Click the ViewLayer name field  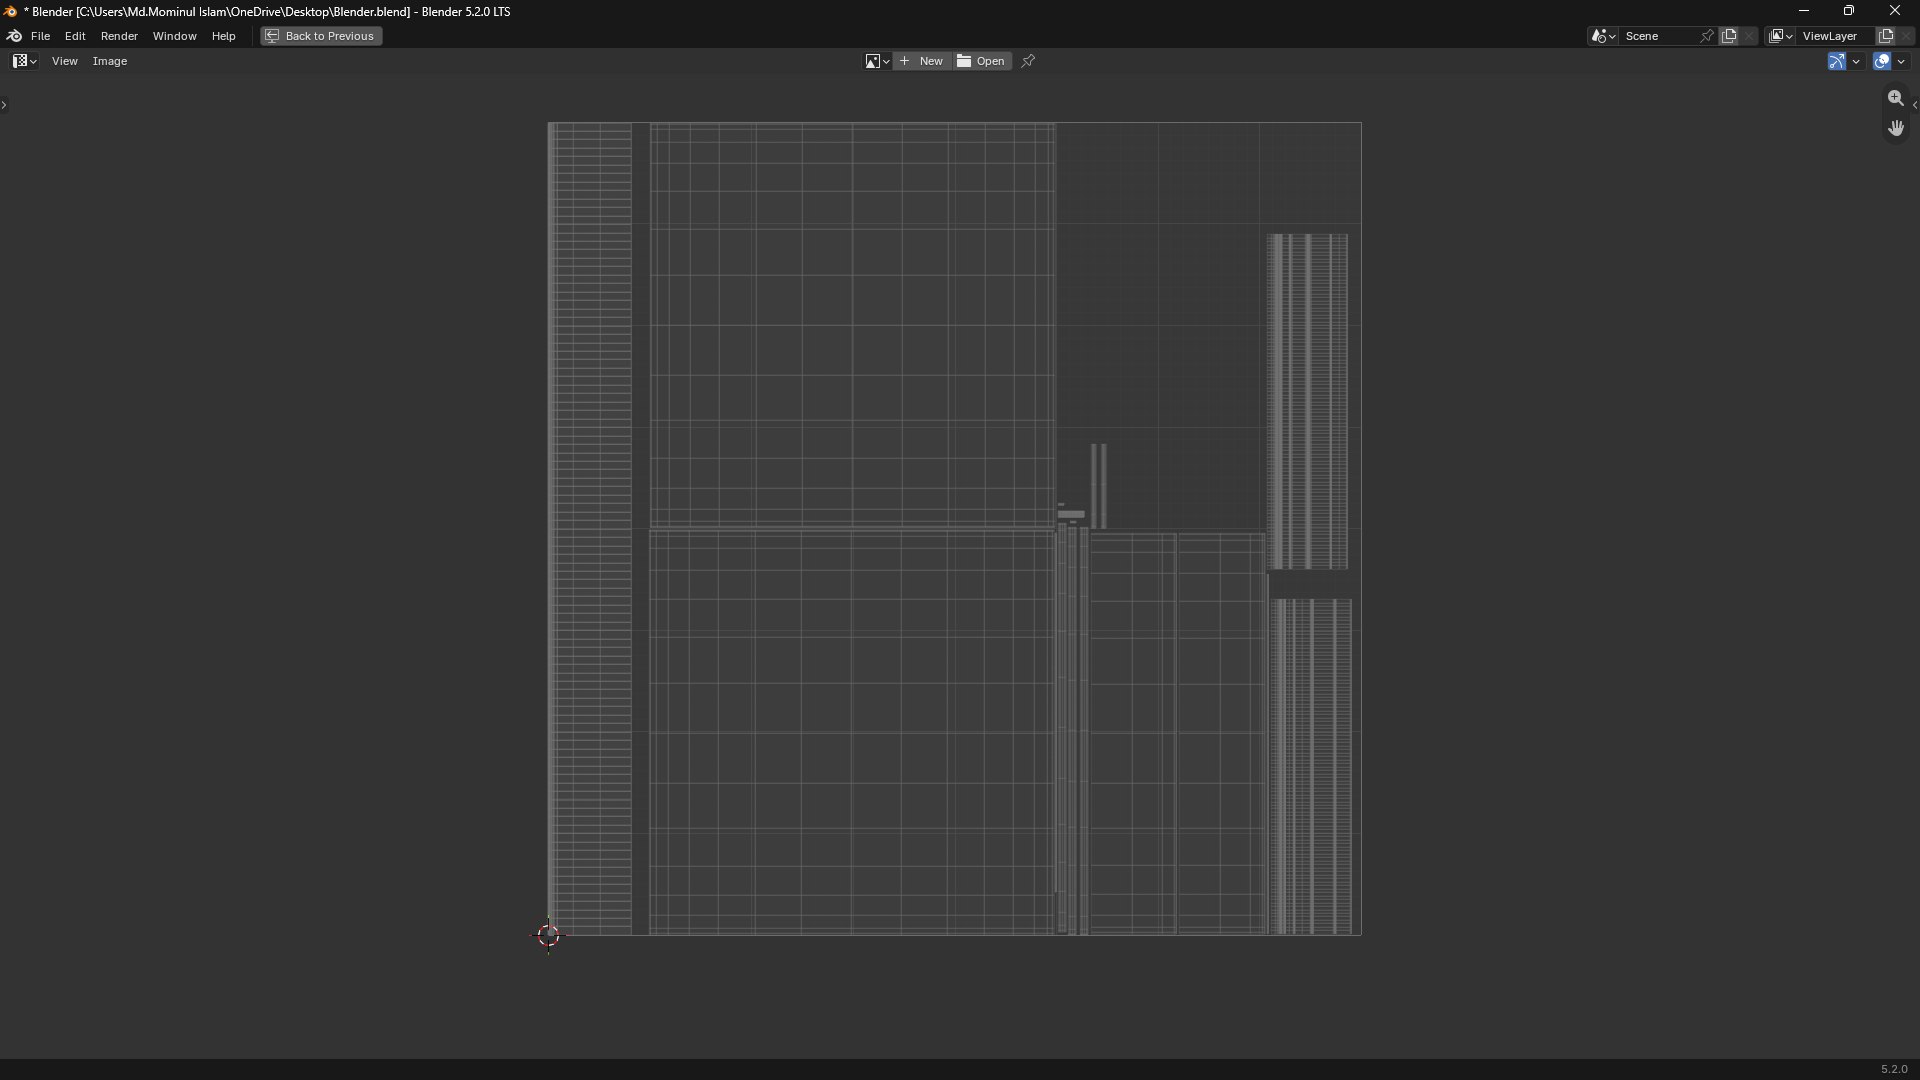(x=1836, y=36)
